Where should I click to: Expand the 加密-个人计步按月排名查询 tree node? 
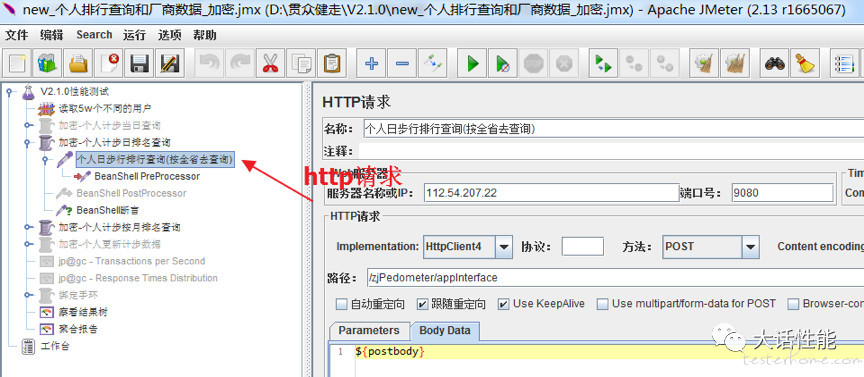pos(27,227)
